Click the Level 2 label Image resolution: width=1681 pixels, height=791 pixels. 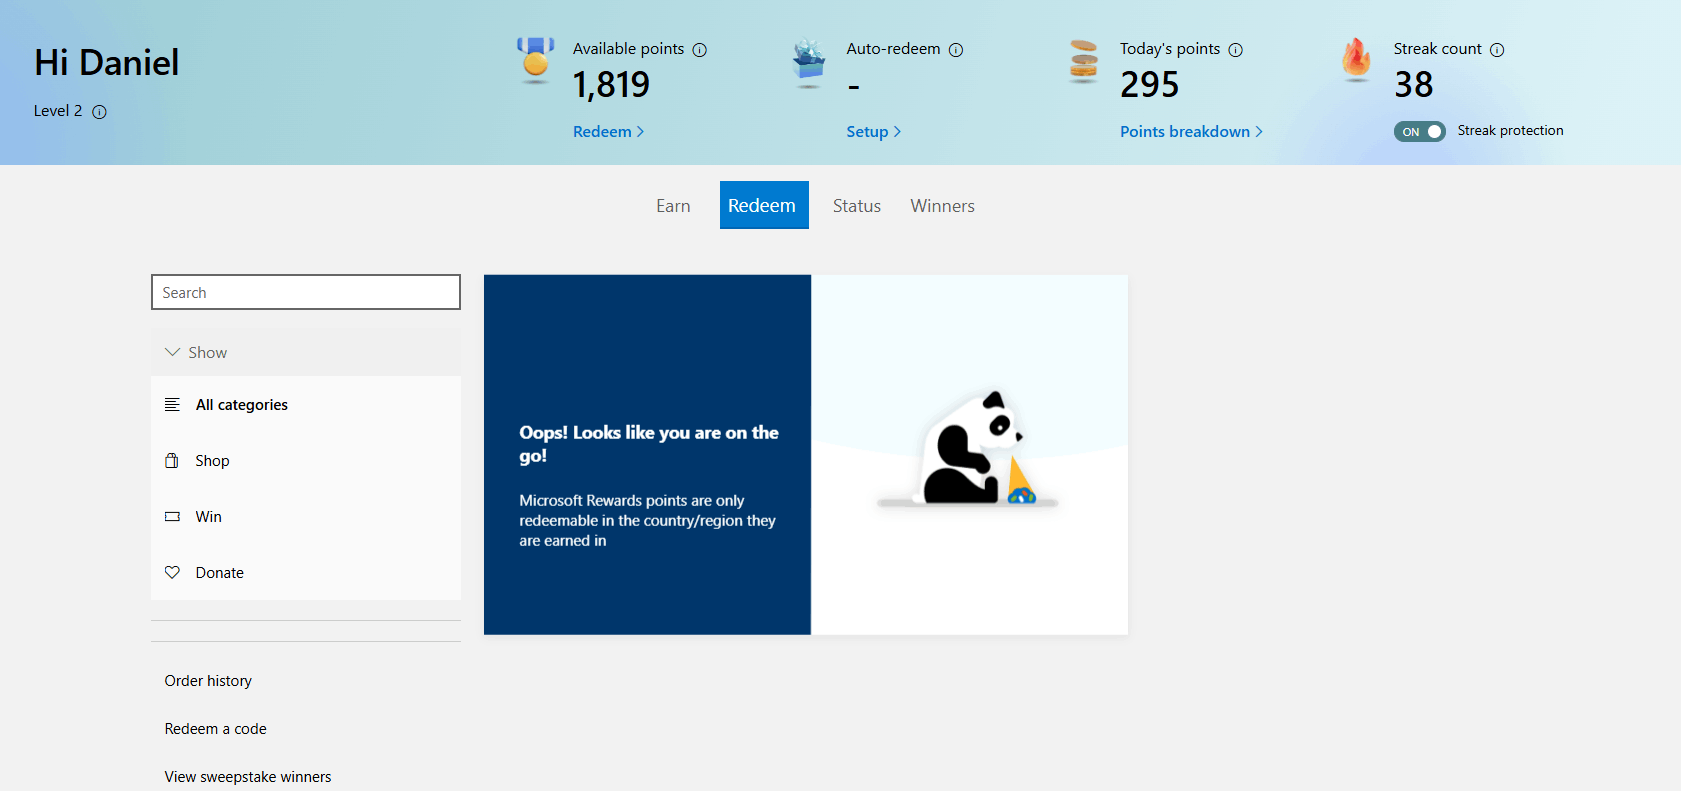58,111
